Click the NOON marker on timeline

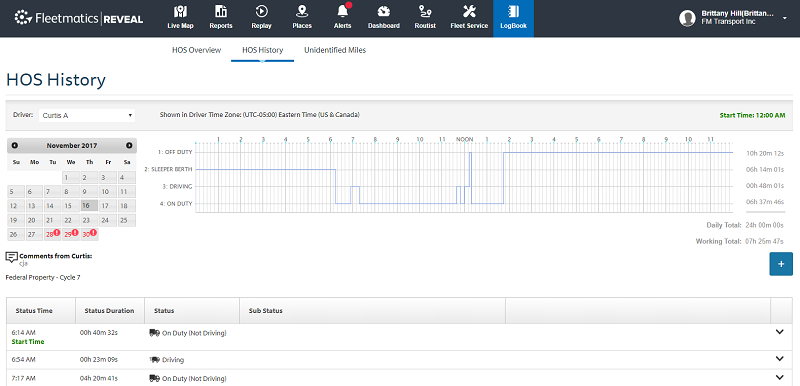(x=464, y=139)
